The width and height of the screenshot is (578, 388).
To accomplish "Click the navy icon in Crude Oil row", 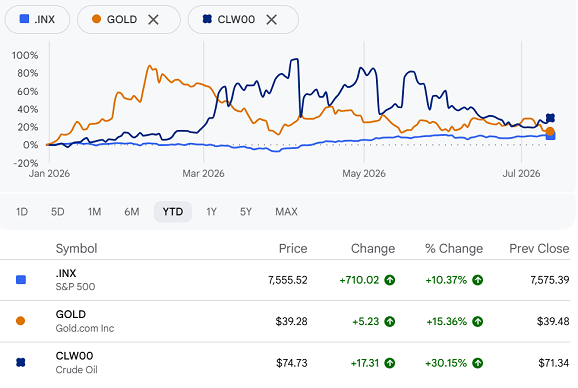I will (21, 363).
